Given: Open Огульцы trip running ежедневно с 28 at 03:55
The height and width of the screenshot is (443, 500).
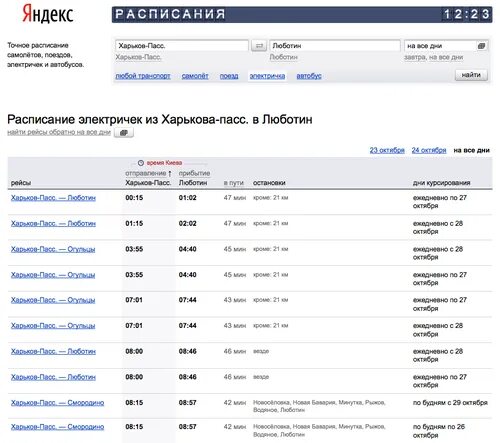Looking at the screenshot, I should tap(53, 249).
